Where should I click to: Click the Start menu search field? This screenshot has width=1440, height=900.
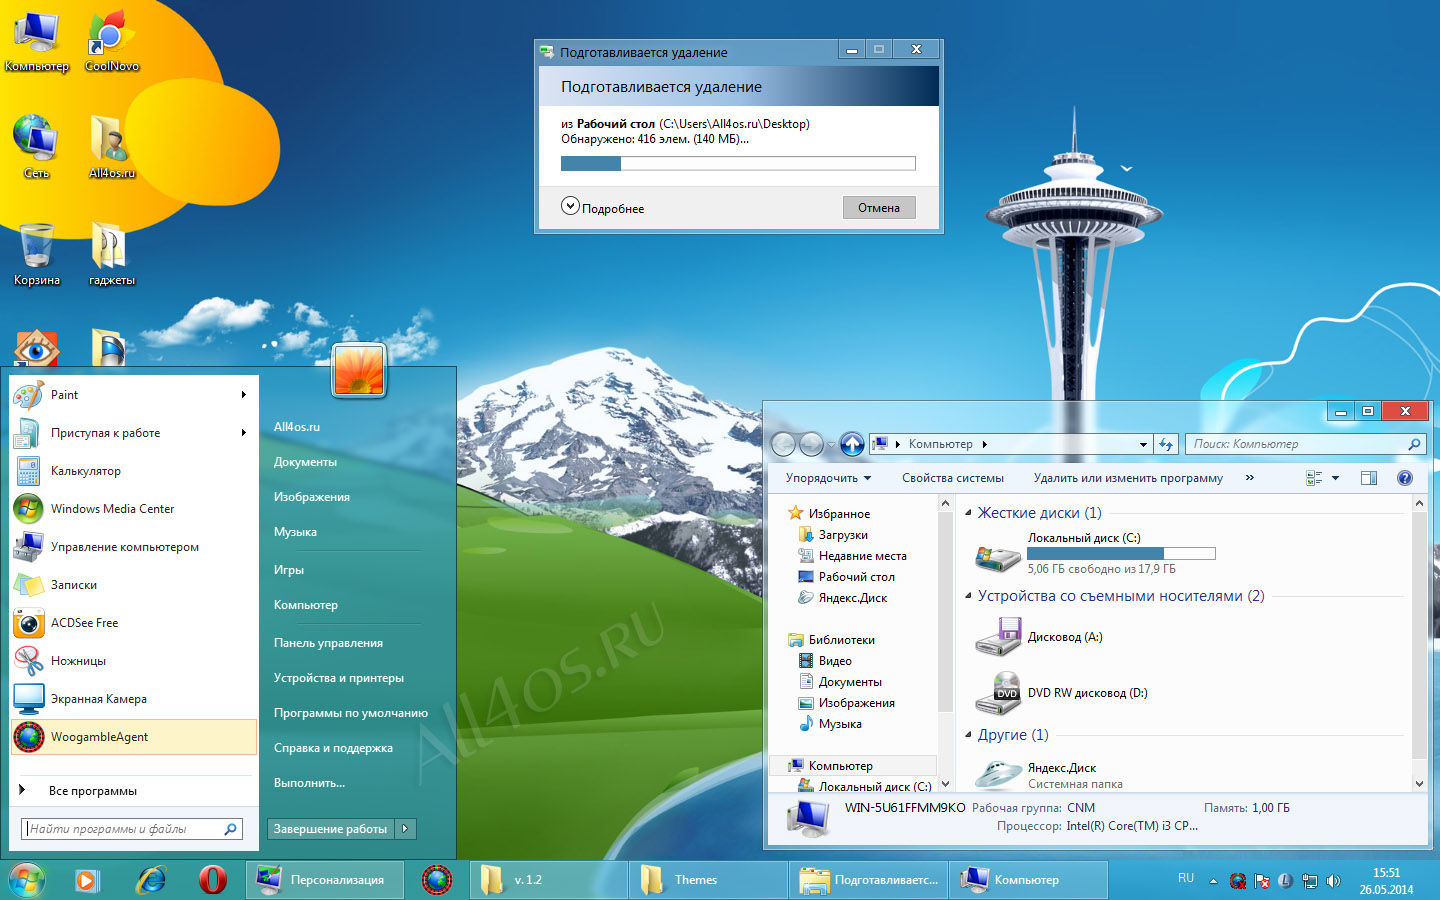(132, 829)
